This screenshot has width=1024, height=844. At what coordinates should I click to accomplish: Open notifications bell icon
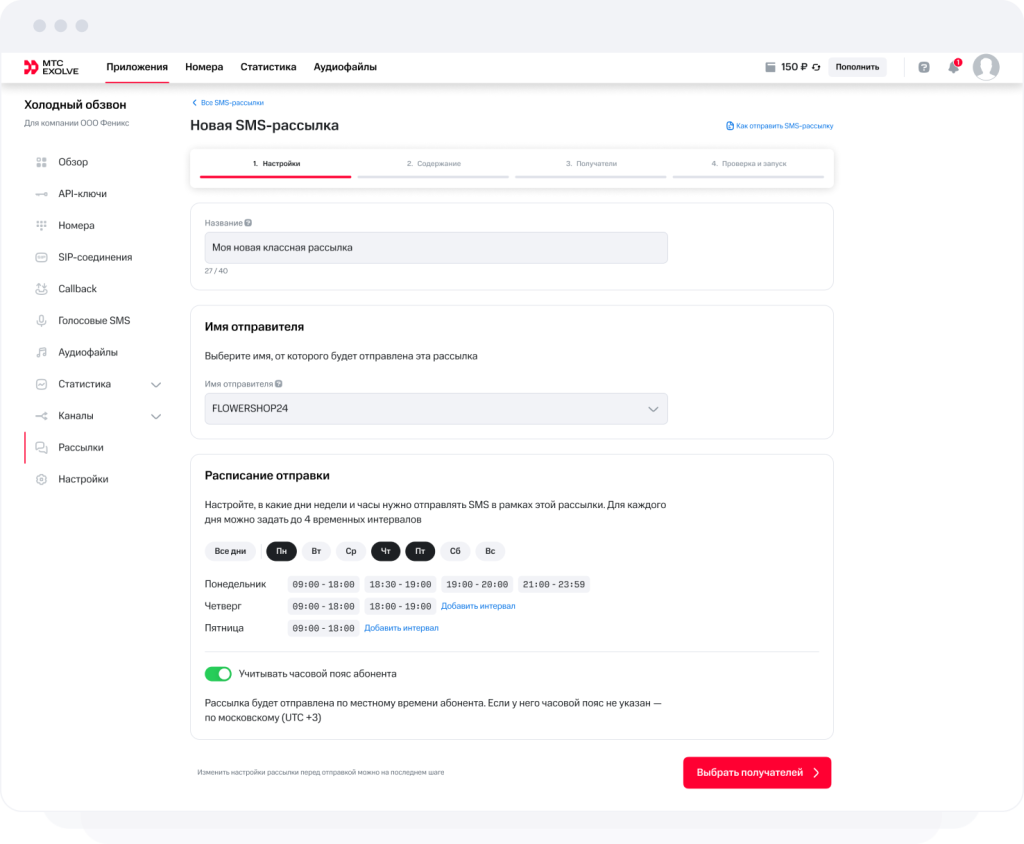coord(953,67)
